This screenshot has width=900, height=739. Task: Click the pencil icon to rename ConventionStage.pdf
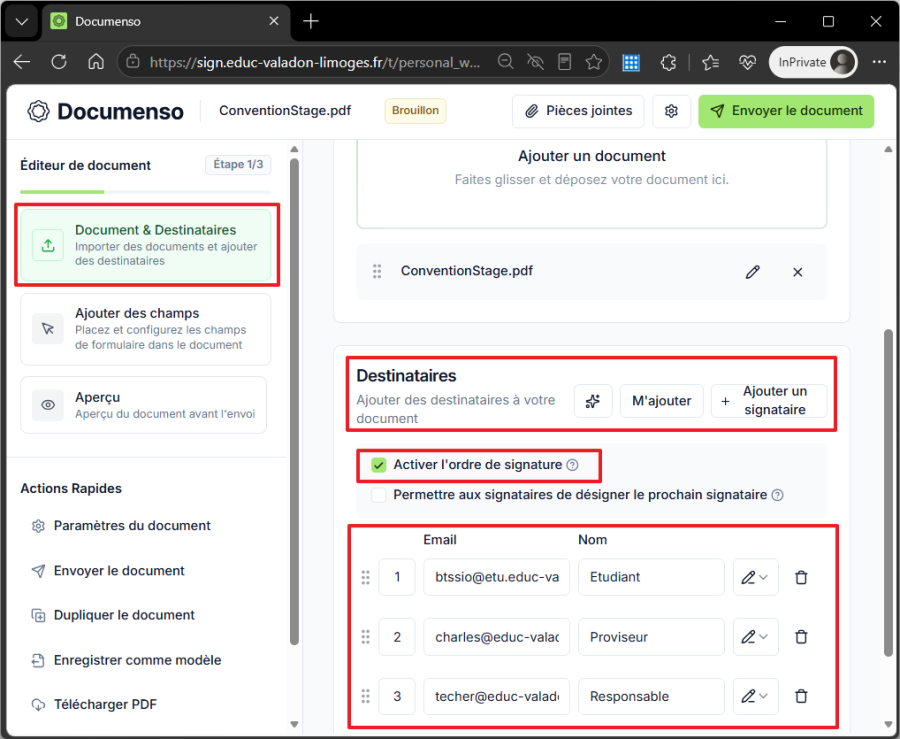(x=752, y=272)
